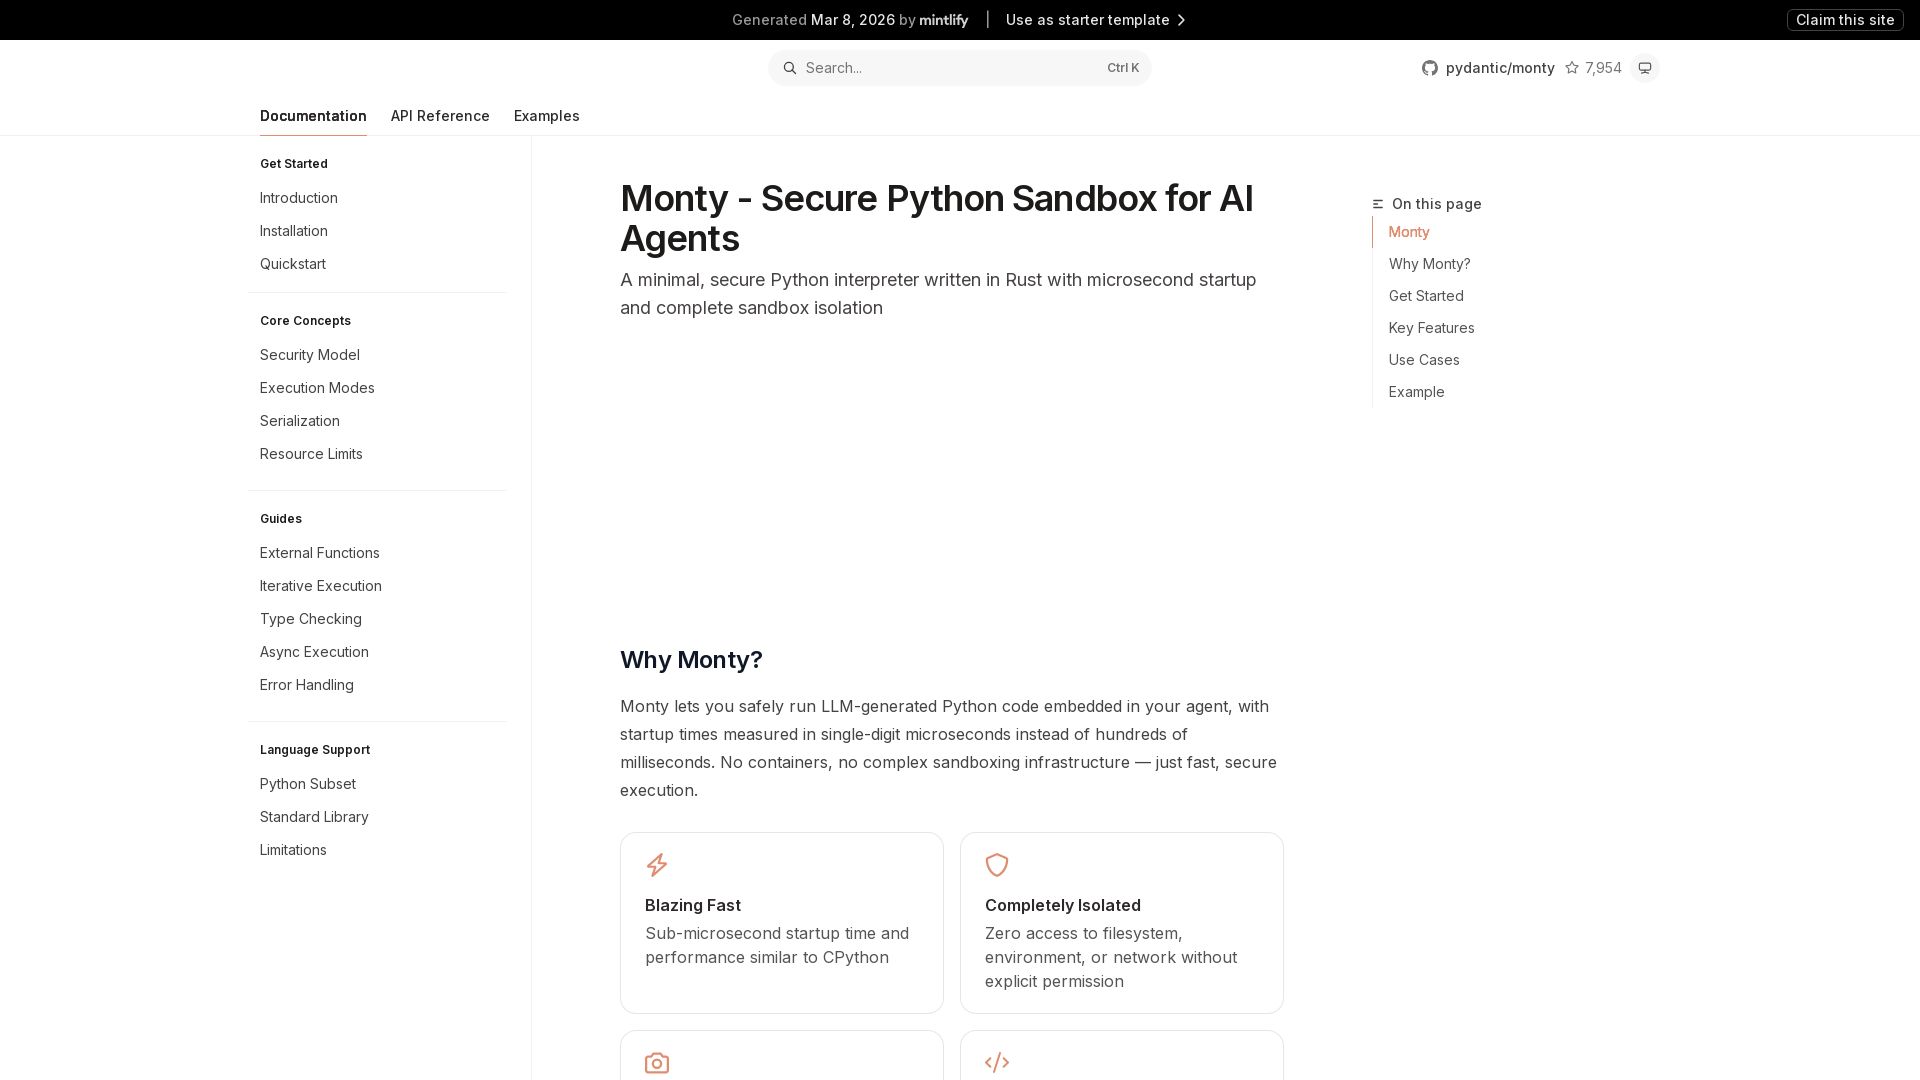Click the On this page heading
This screenshot has height=1080, width=1920.
coord(1437,204)
